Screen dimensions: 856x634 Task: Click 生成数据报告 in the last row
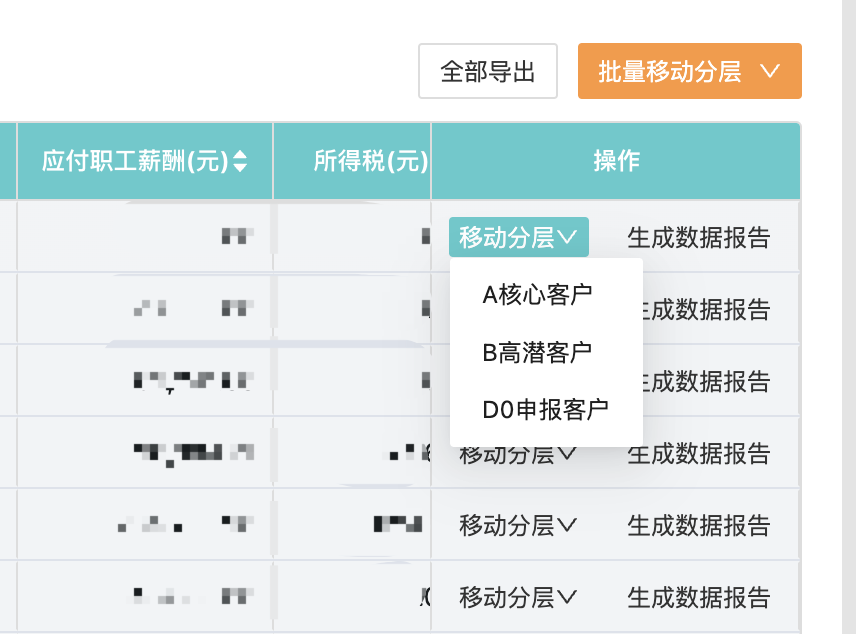click(698, 597)
